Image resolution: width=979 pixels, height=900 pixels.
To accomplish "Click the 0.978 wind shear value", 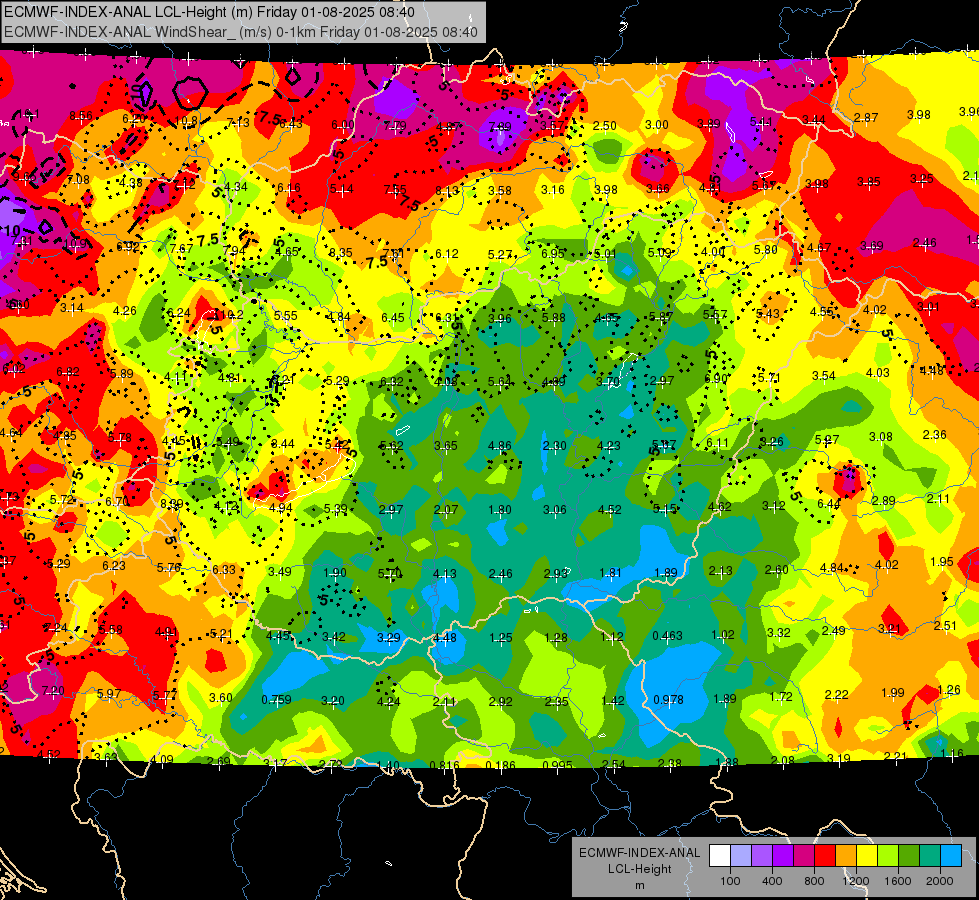I will 668,700.
